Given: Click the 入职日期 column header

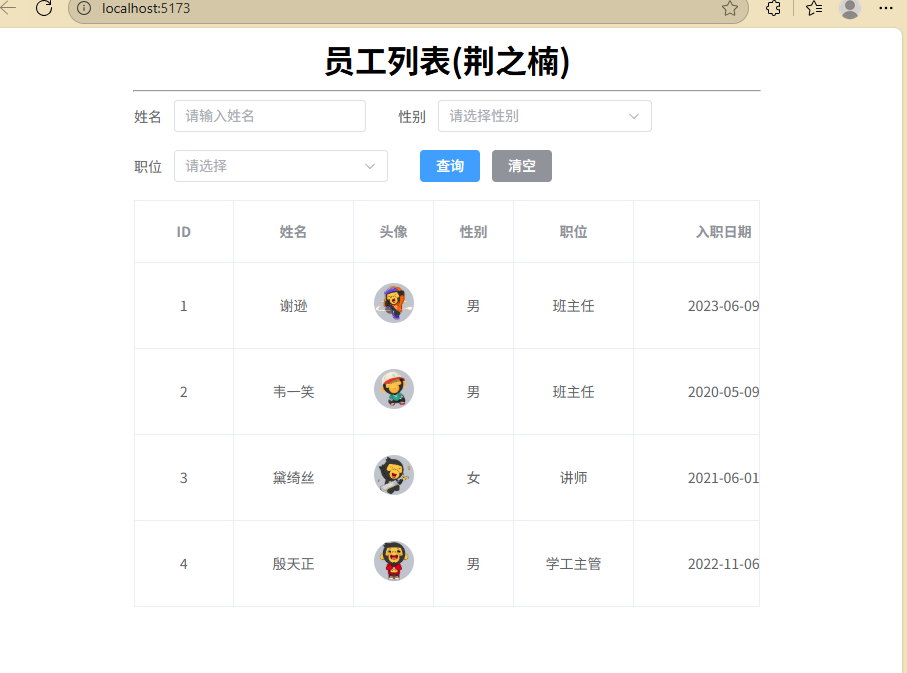Looking at the screenshot, I should click(723, 232).
